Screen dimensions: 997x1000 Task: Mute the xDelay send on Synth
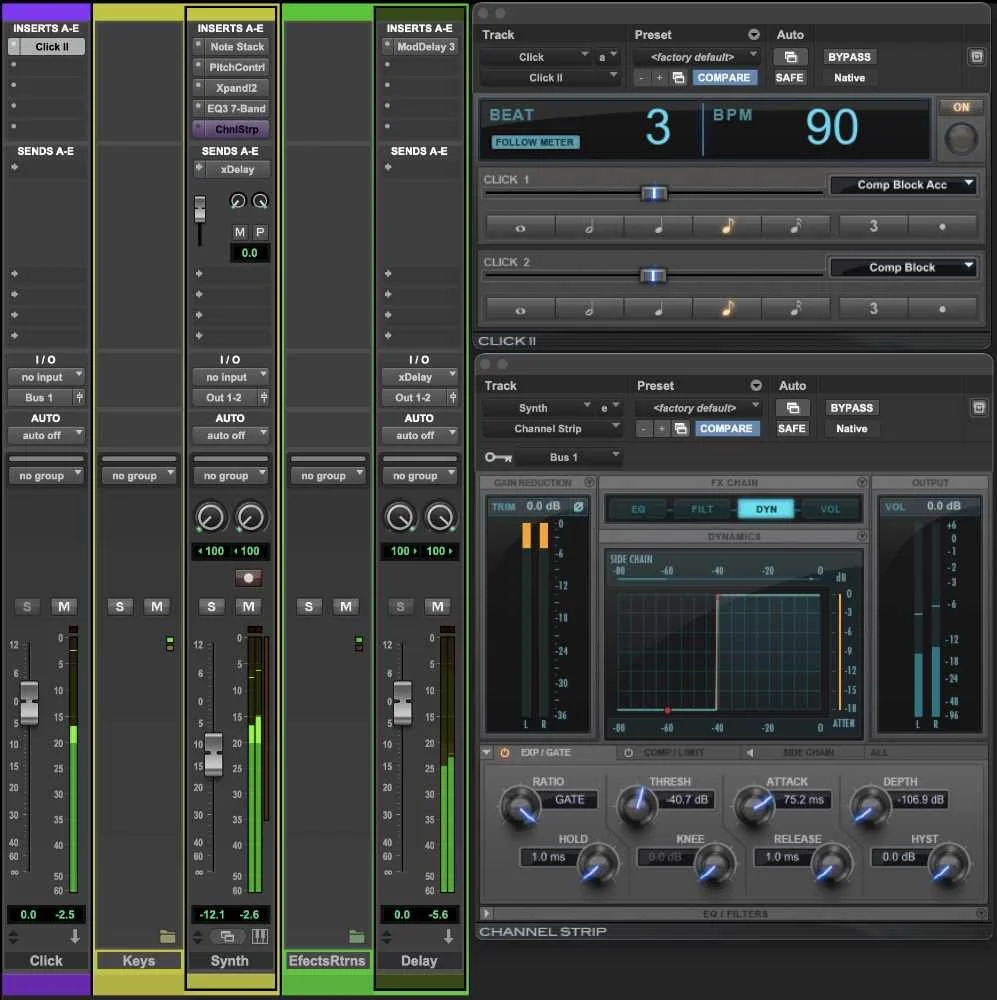pyautogui.click(x=240, y=233)
